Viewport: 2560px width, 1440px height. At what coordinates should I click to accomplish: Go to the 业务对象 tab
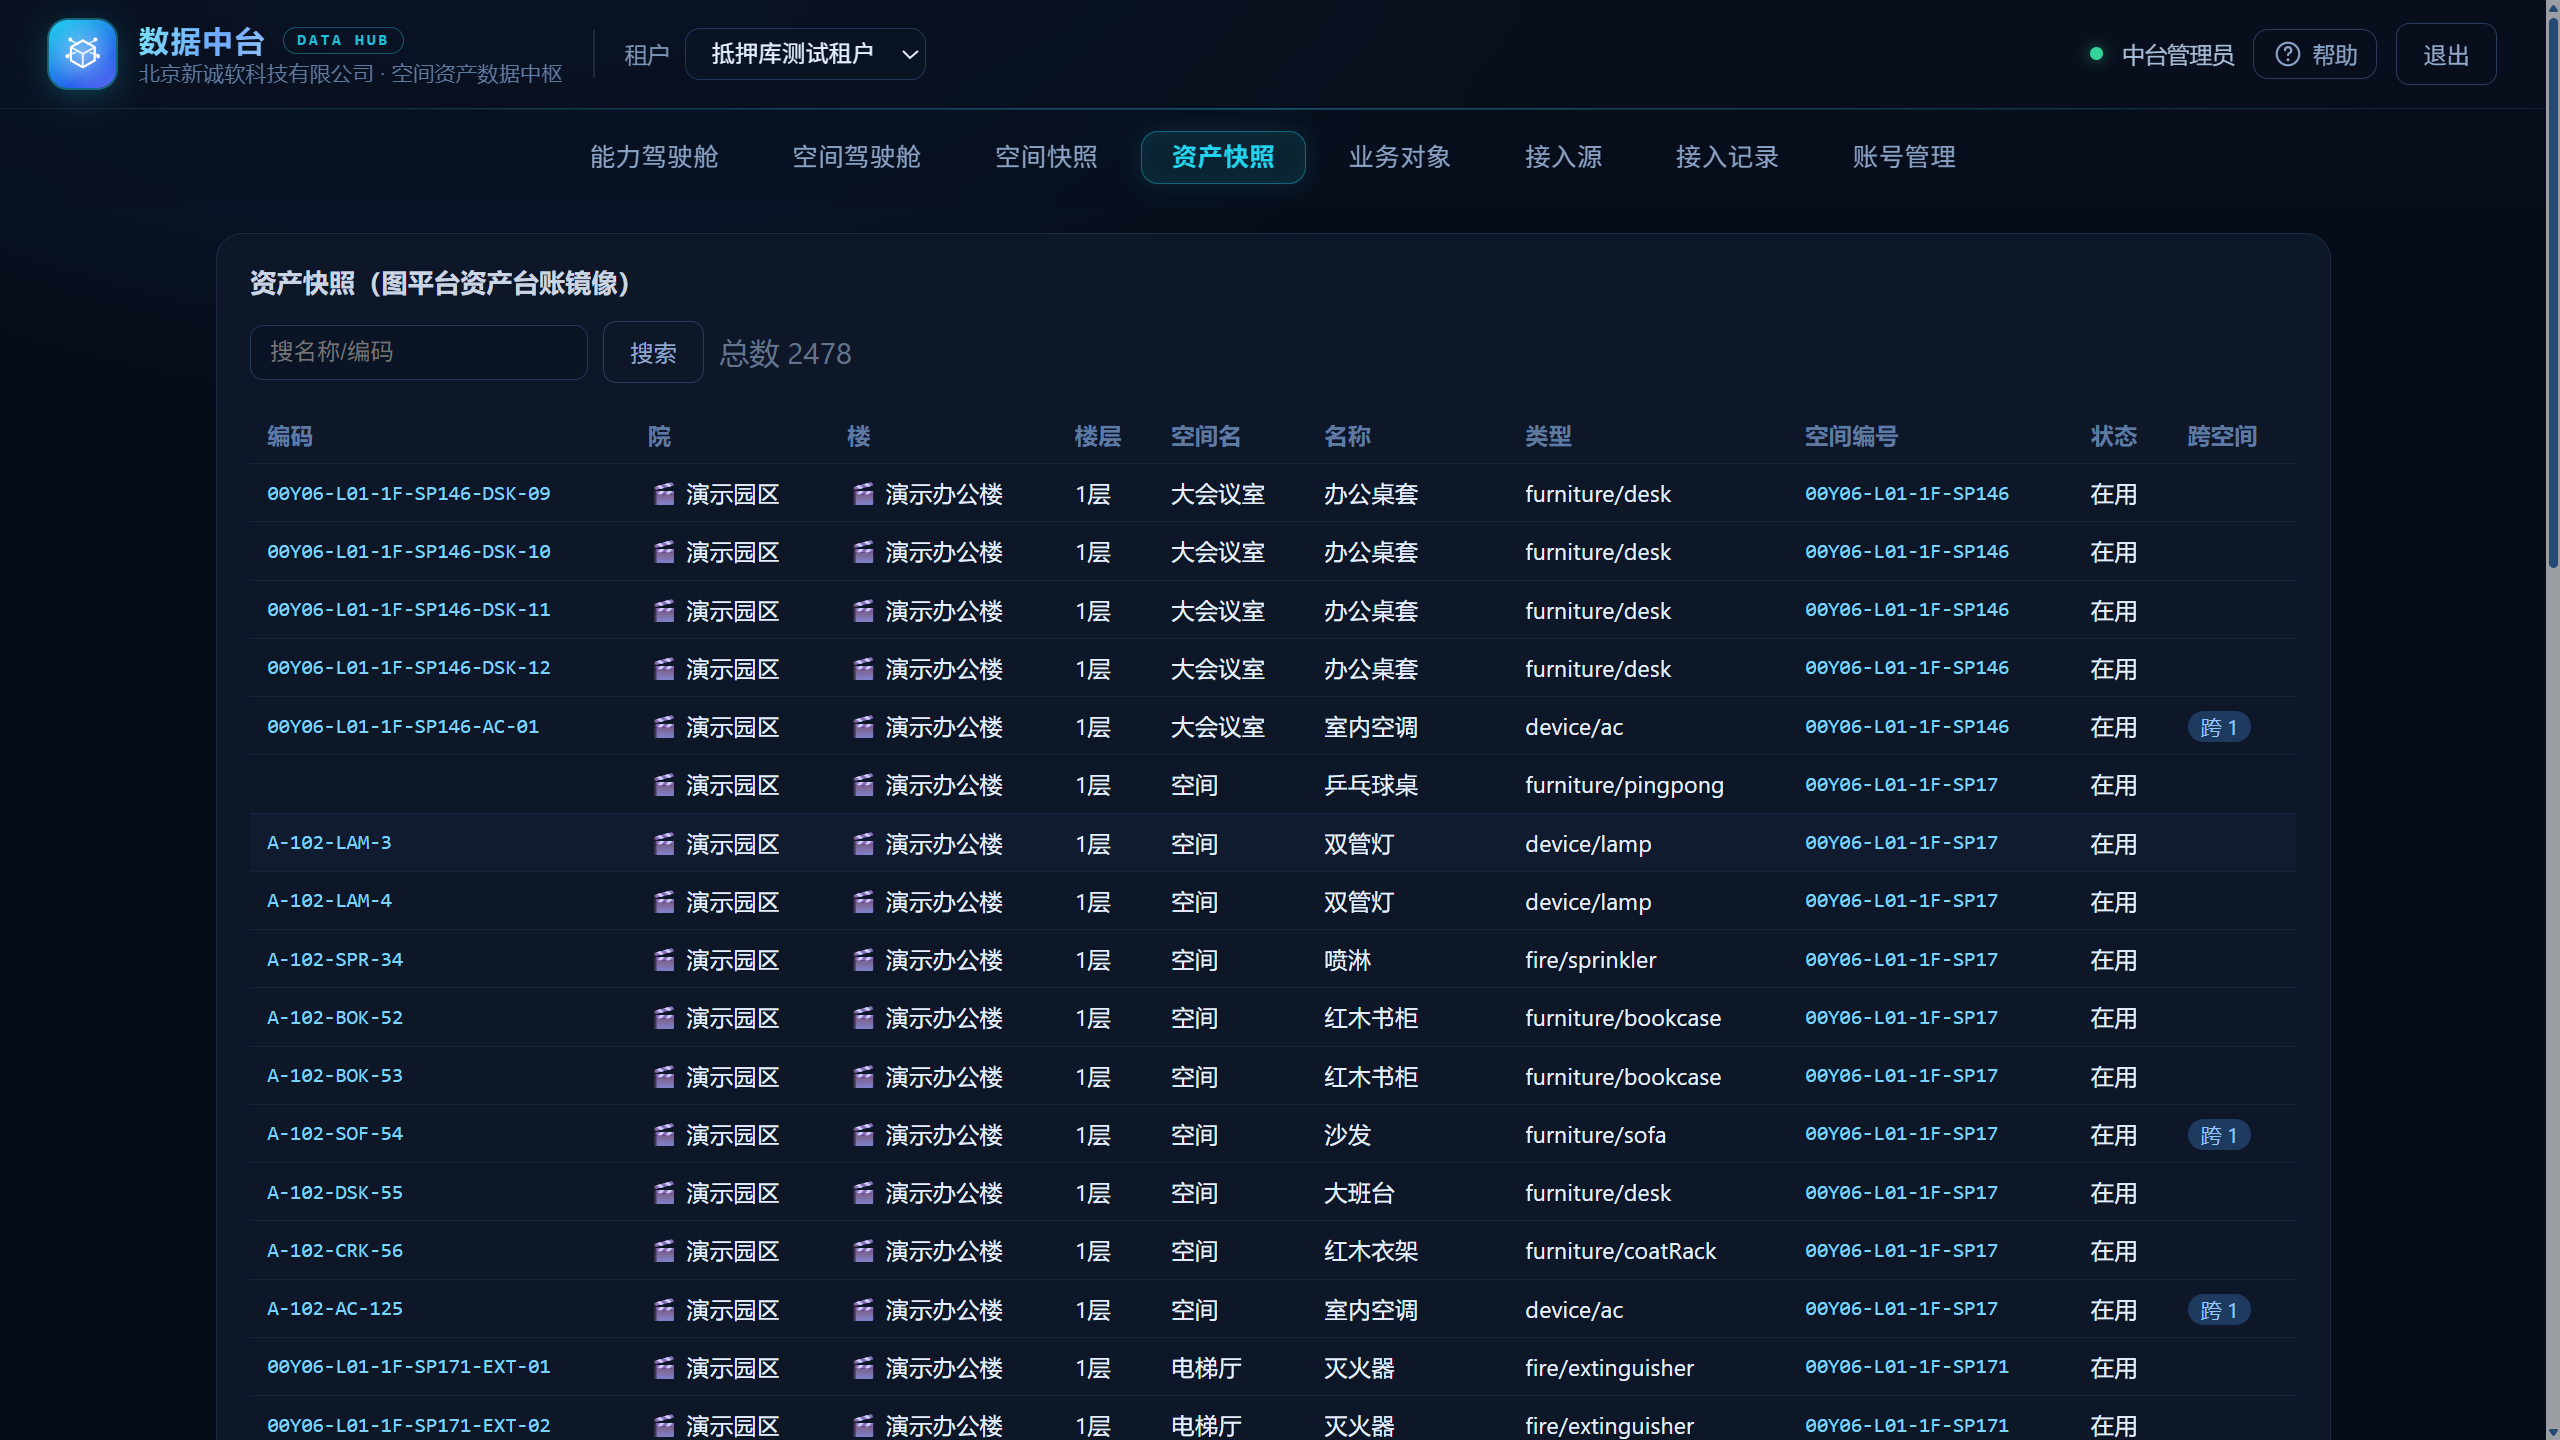point(1399,157)
